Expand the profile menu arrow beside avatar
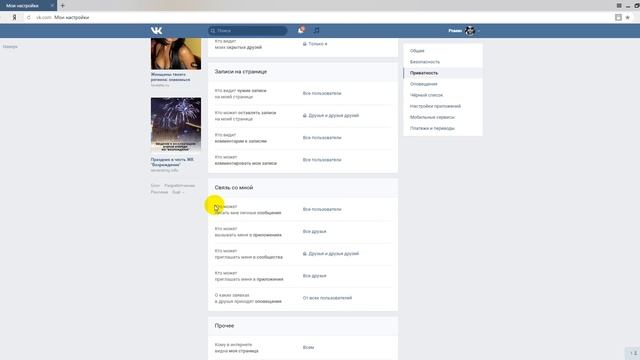This screenshot has width=640, height=360. [x=479, y=31]
